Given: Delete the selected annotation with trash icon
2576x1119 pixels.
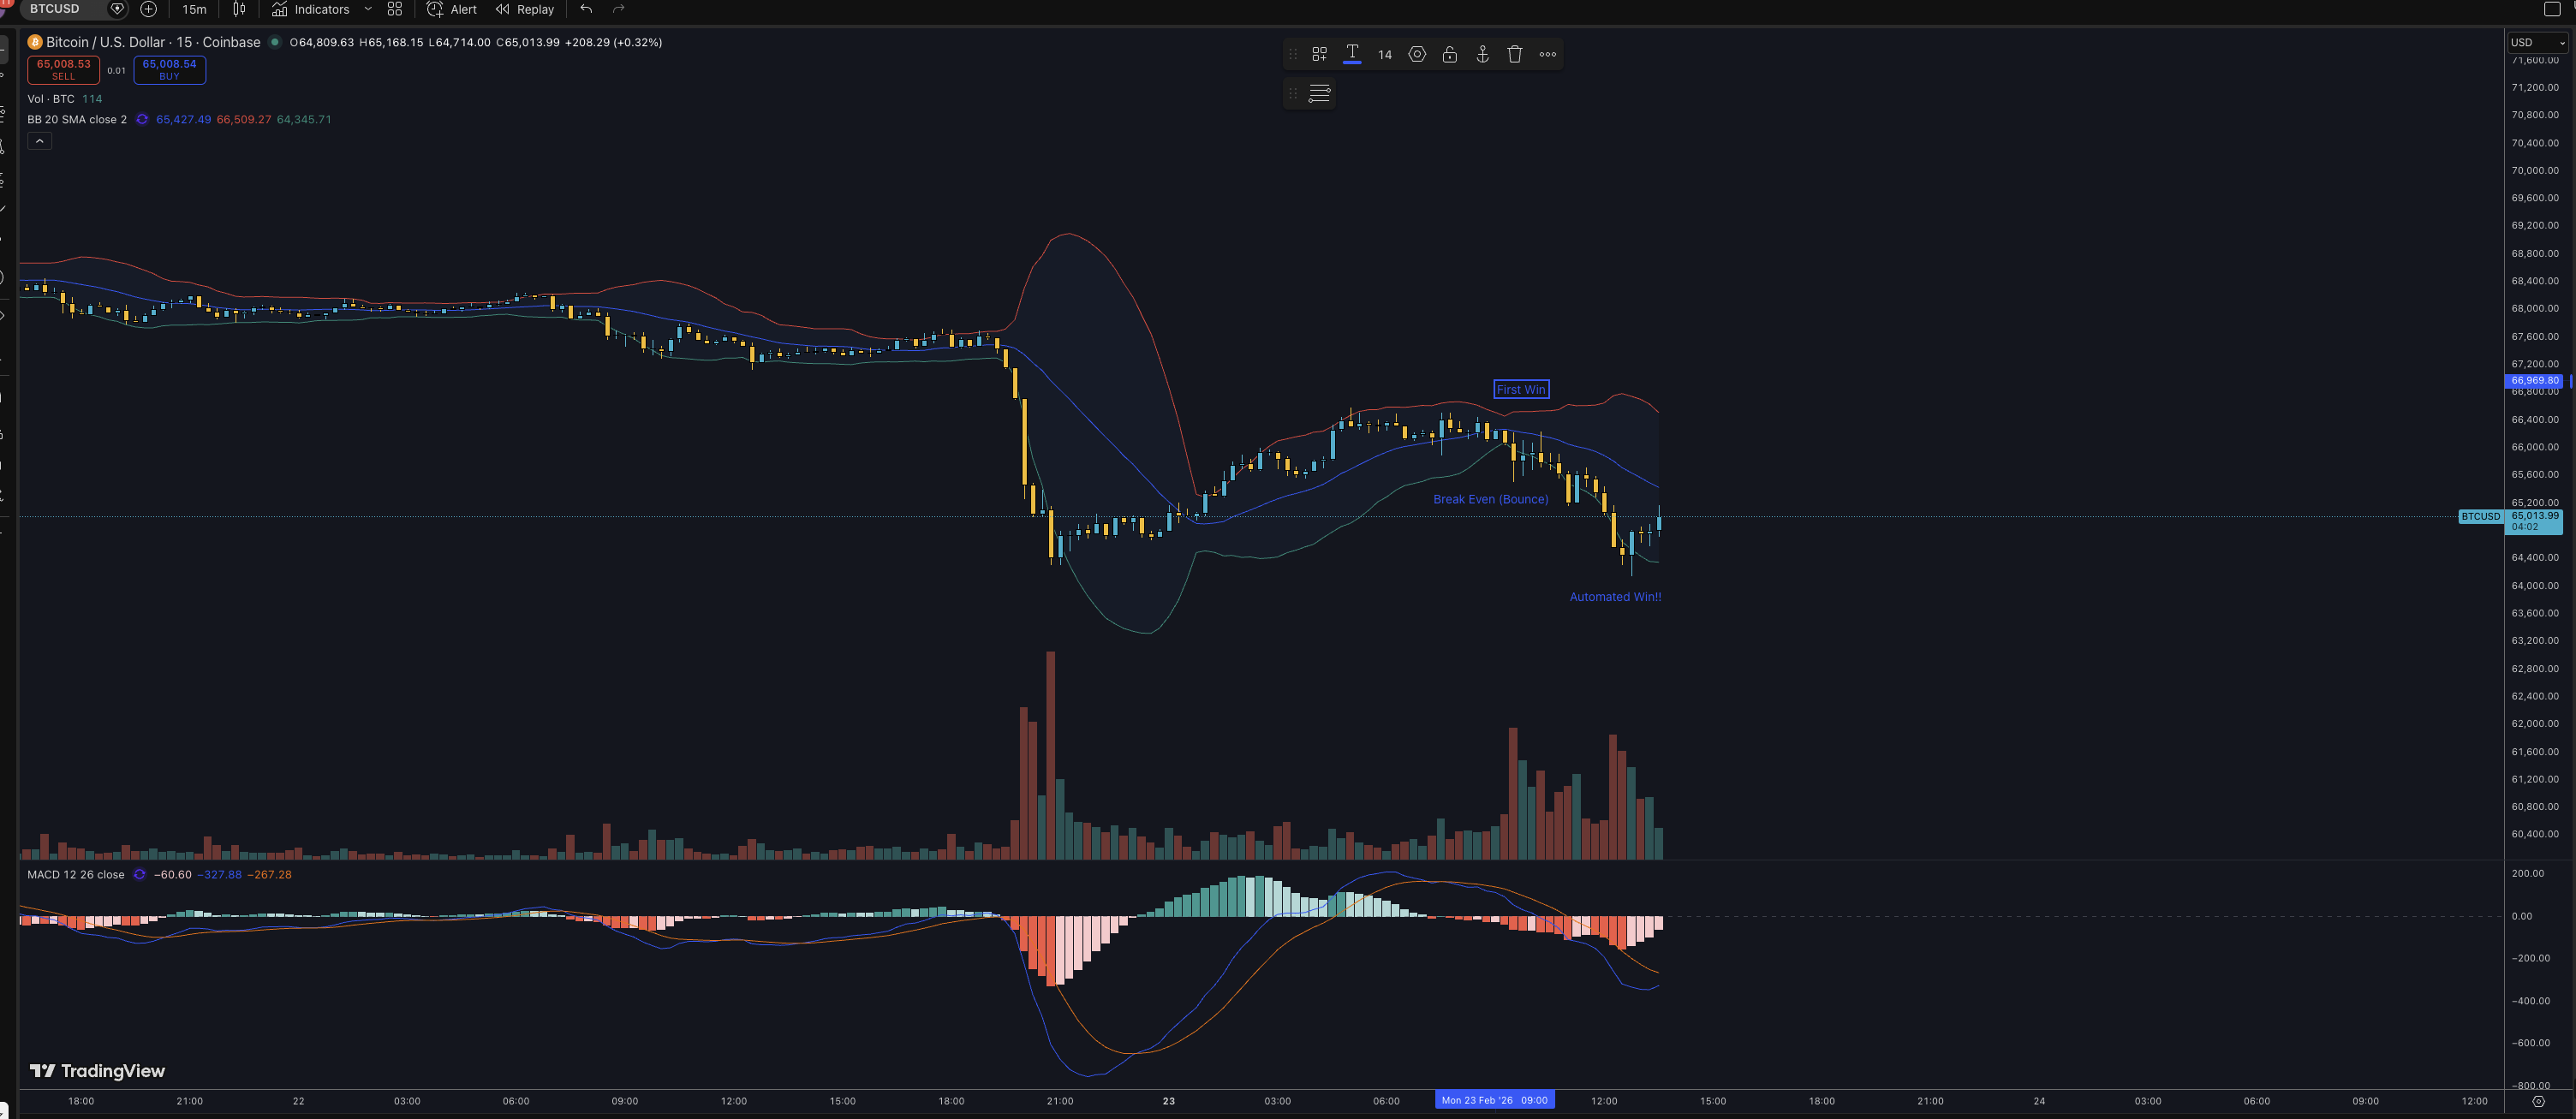Looking at the screenshot, I should [1515, 54].
